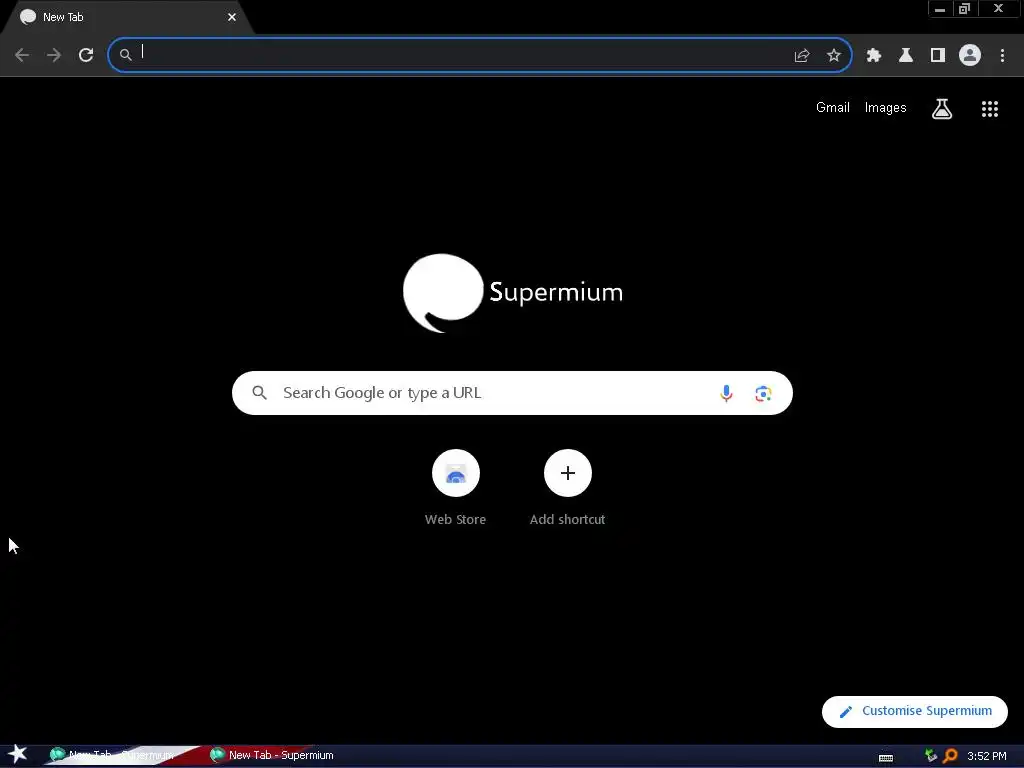Bookmark this tab with the star icon
Screen dimensions: 1024x768
click(x=834, y=56)
